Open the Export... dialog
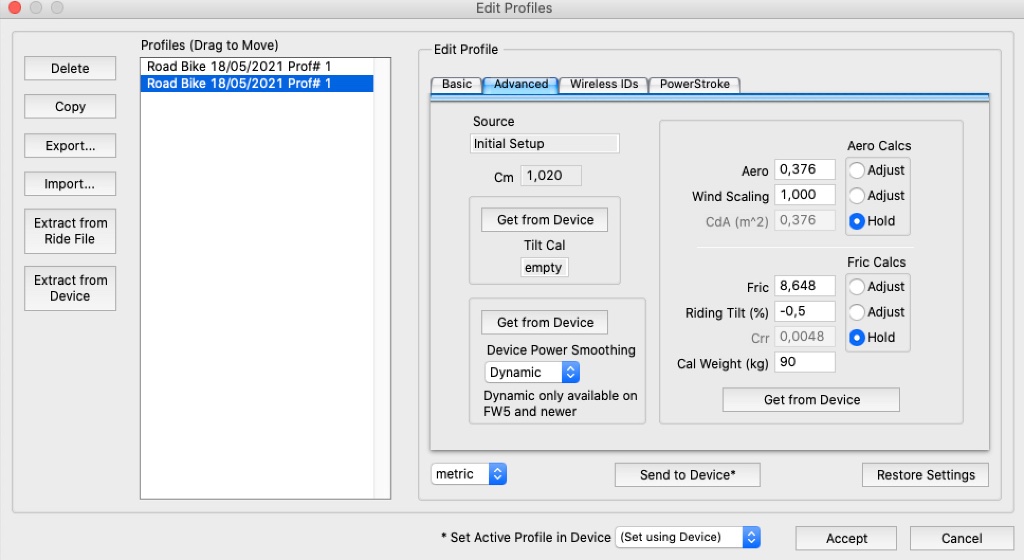Screen dimensions: 1024x560 [70, 146]
